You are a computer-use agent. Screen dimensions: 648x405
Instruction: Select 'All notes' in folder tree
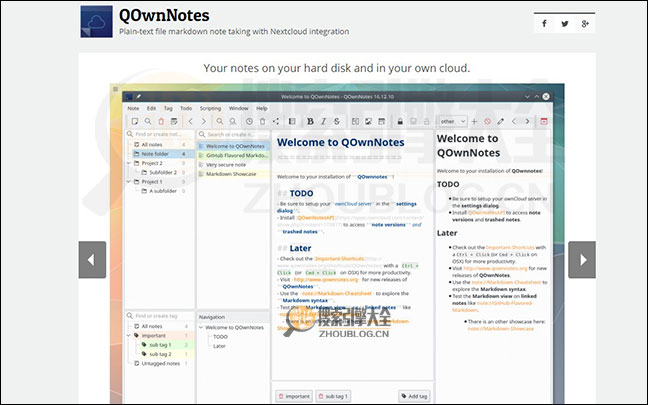point(152,145)
